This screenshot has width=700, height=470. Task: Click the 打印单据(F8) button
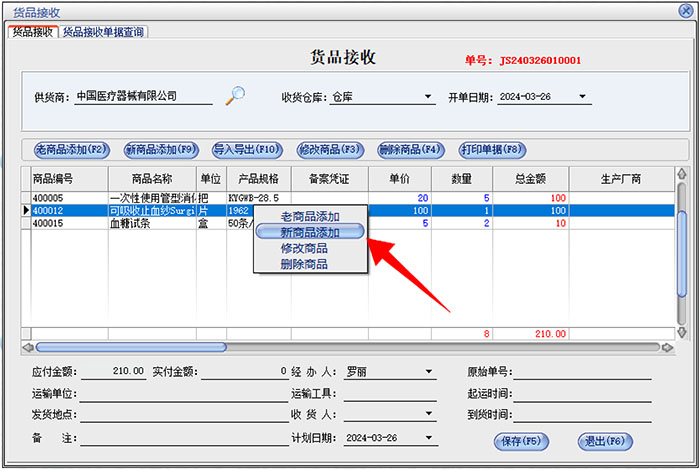click(491, 150)
